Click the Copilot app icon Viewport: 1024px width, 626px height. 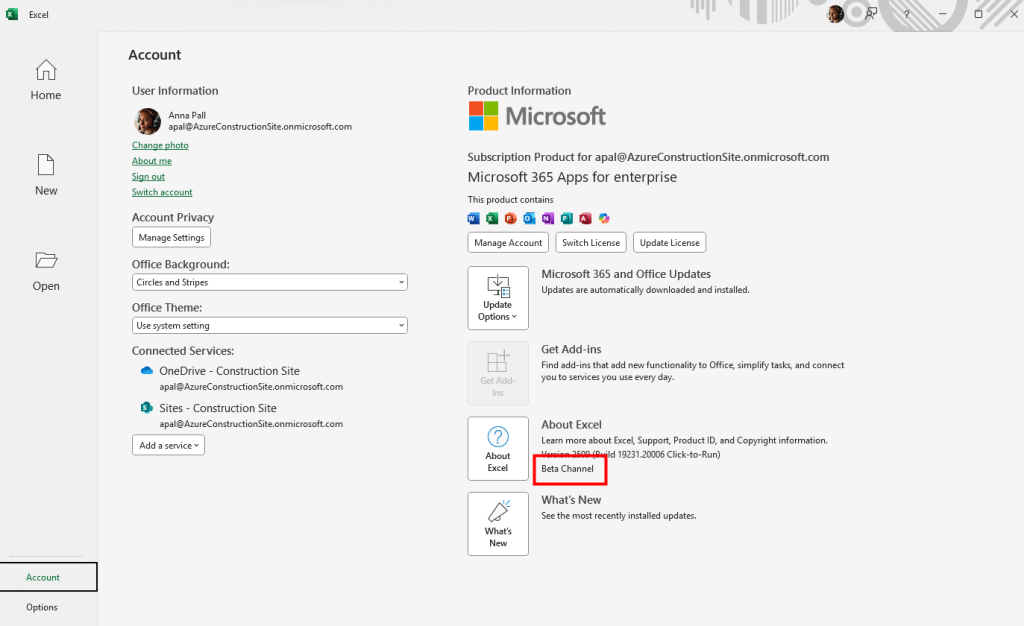[x=604, y=218]
